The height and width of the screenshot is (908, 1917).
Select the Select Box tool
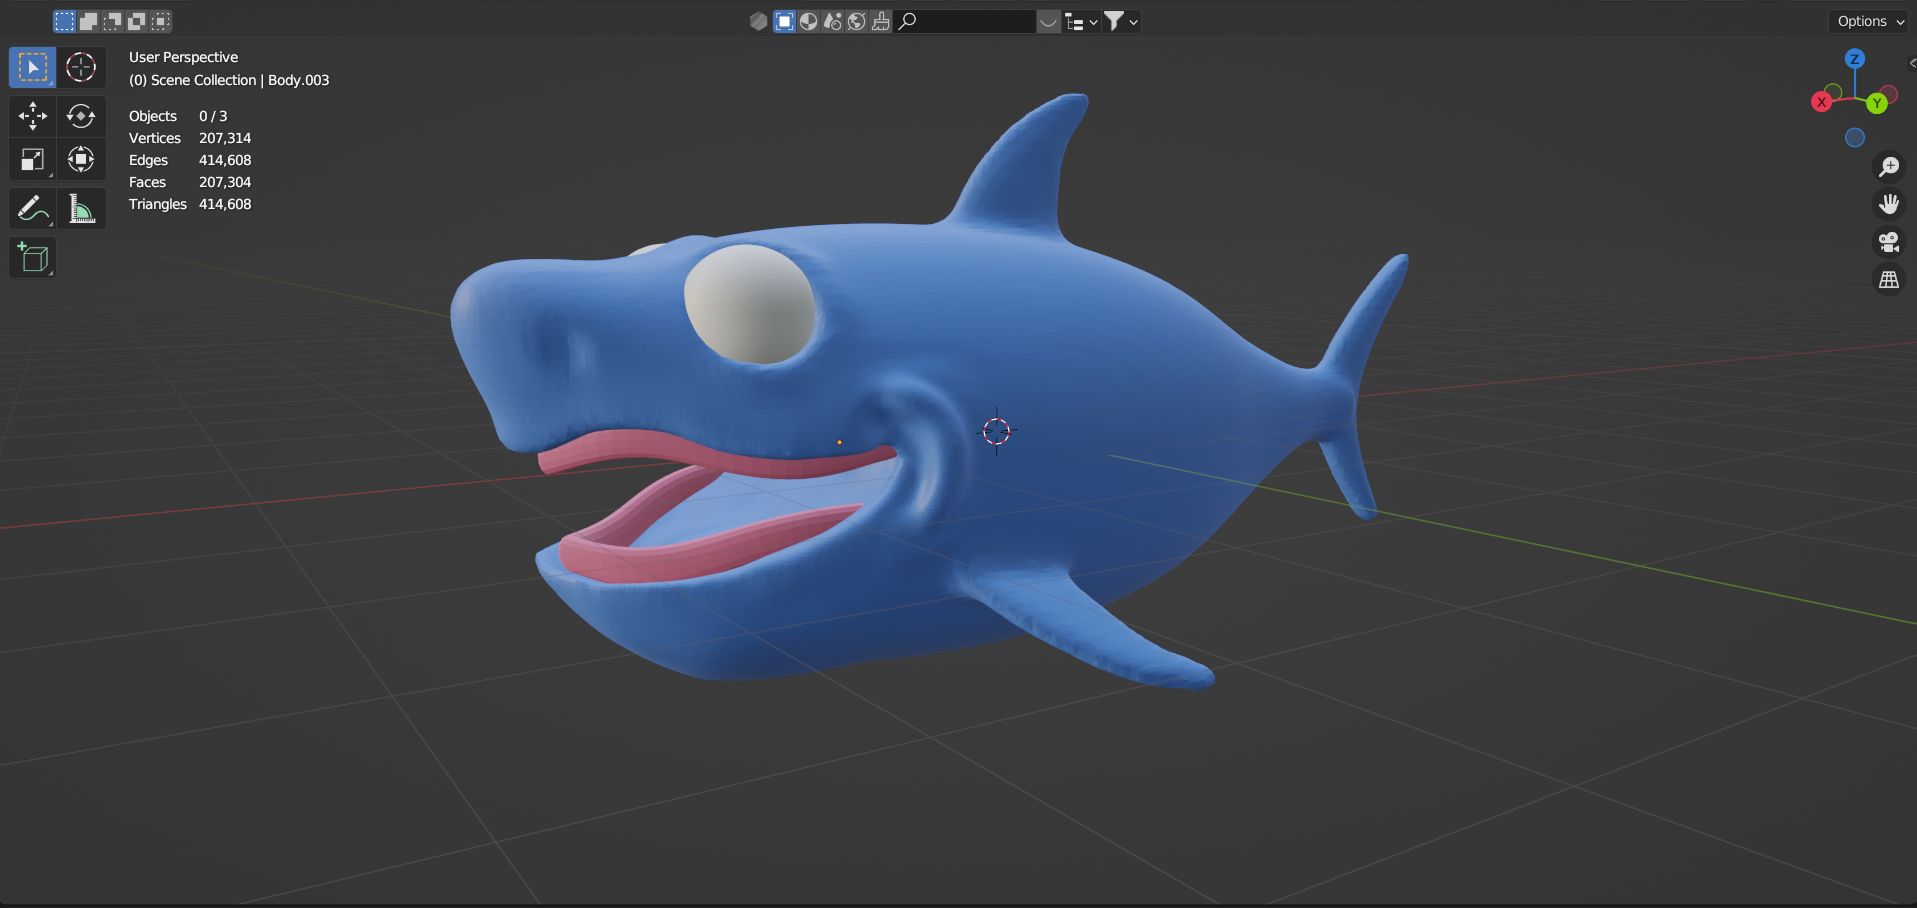32,67
